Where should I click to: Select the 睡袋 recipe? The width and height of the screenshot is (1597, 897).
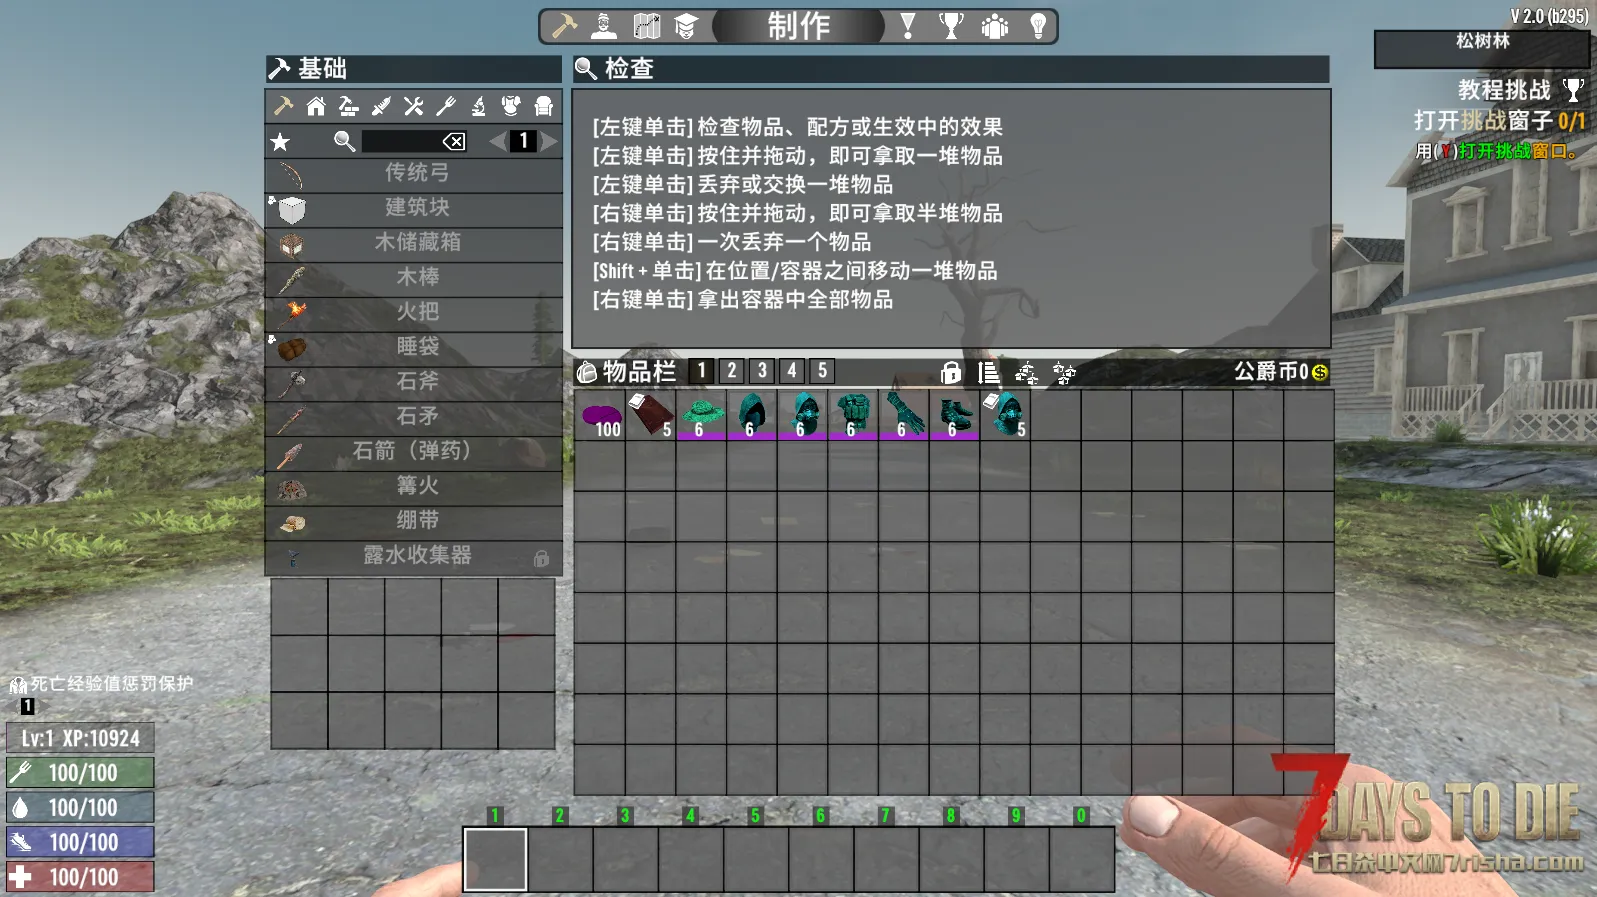coord(414,347)
